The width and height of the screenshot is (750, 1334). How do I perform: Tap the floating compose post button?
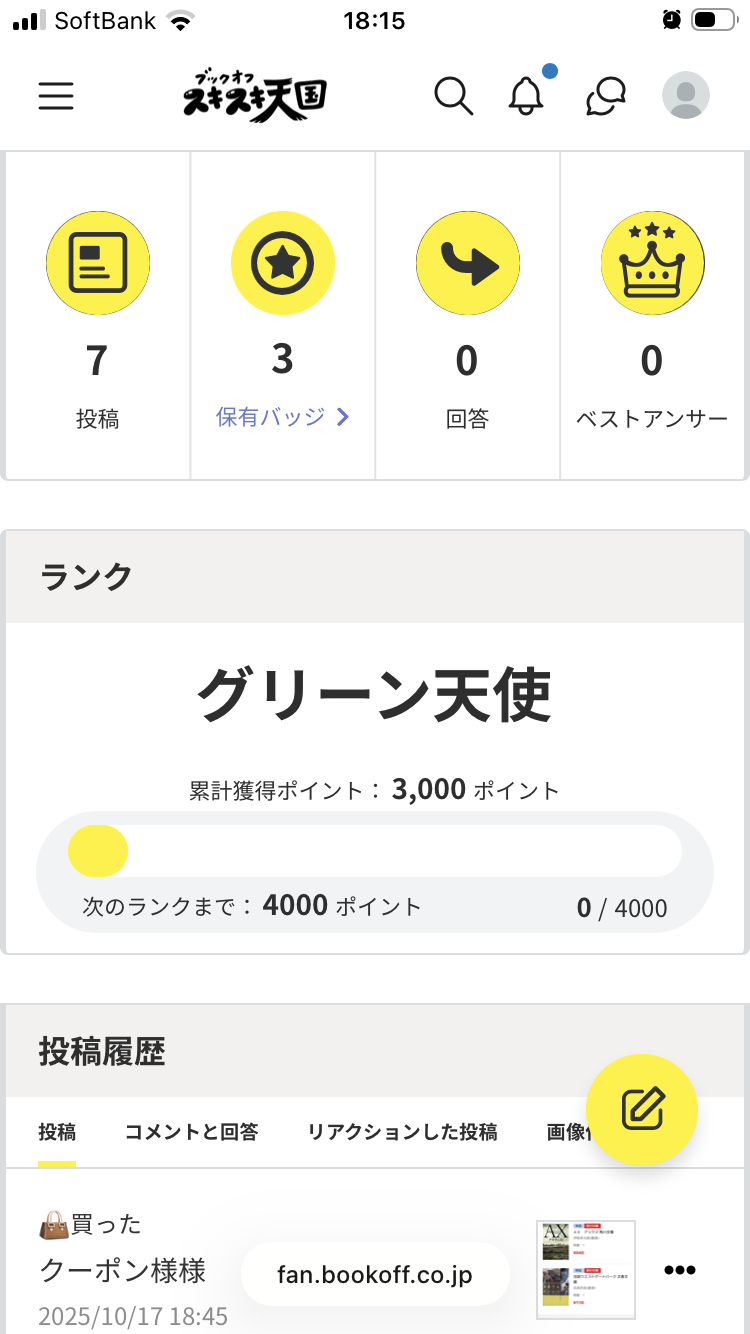(x=642, y=1109)
